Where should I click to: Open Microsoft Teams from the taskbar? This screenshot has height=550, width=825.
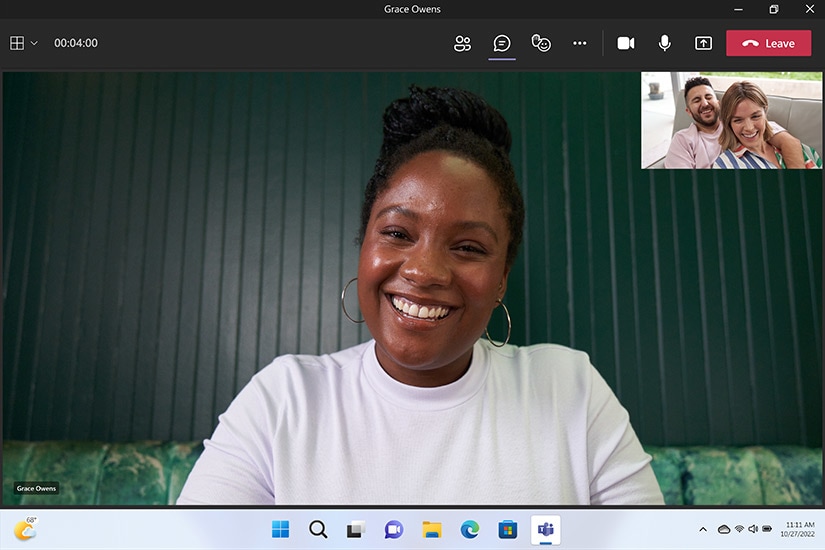(546, 529)
